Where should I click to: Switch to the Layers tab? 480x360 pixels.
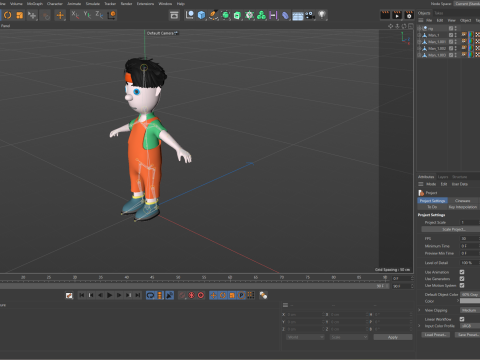(x=443, y=177)
